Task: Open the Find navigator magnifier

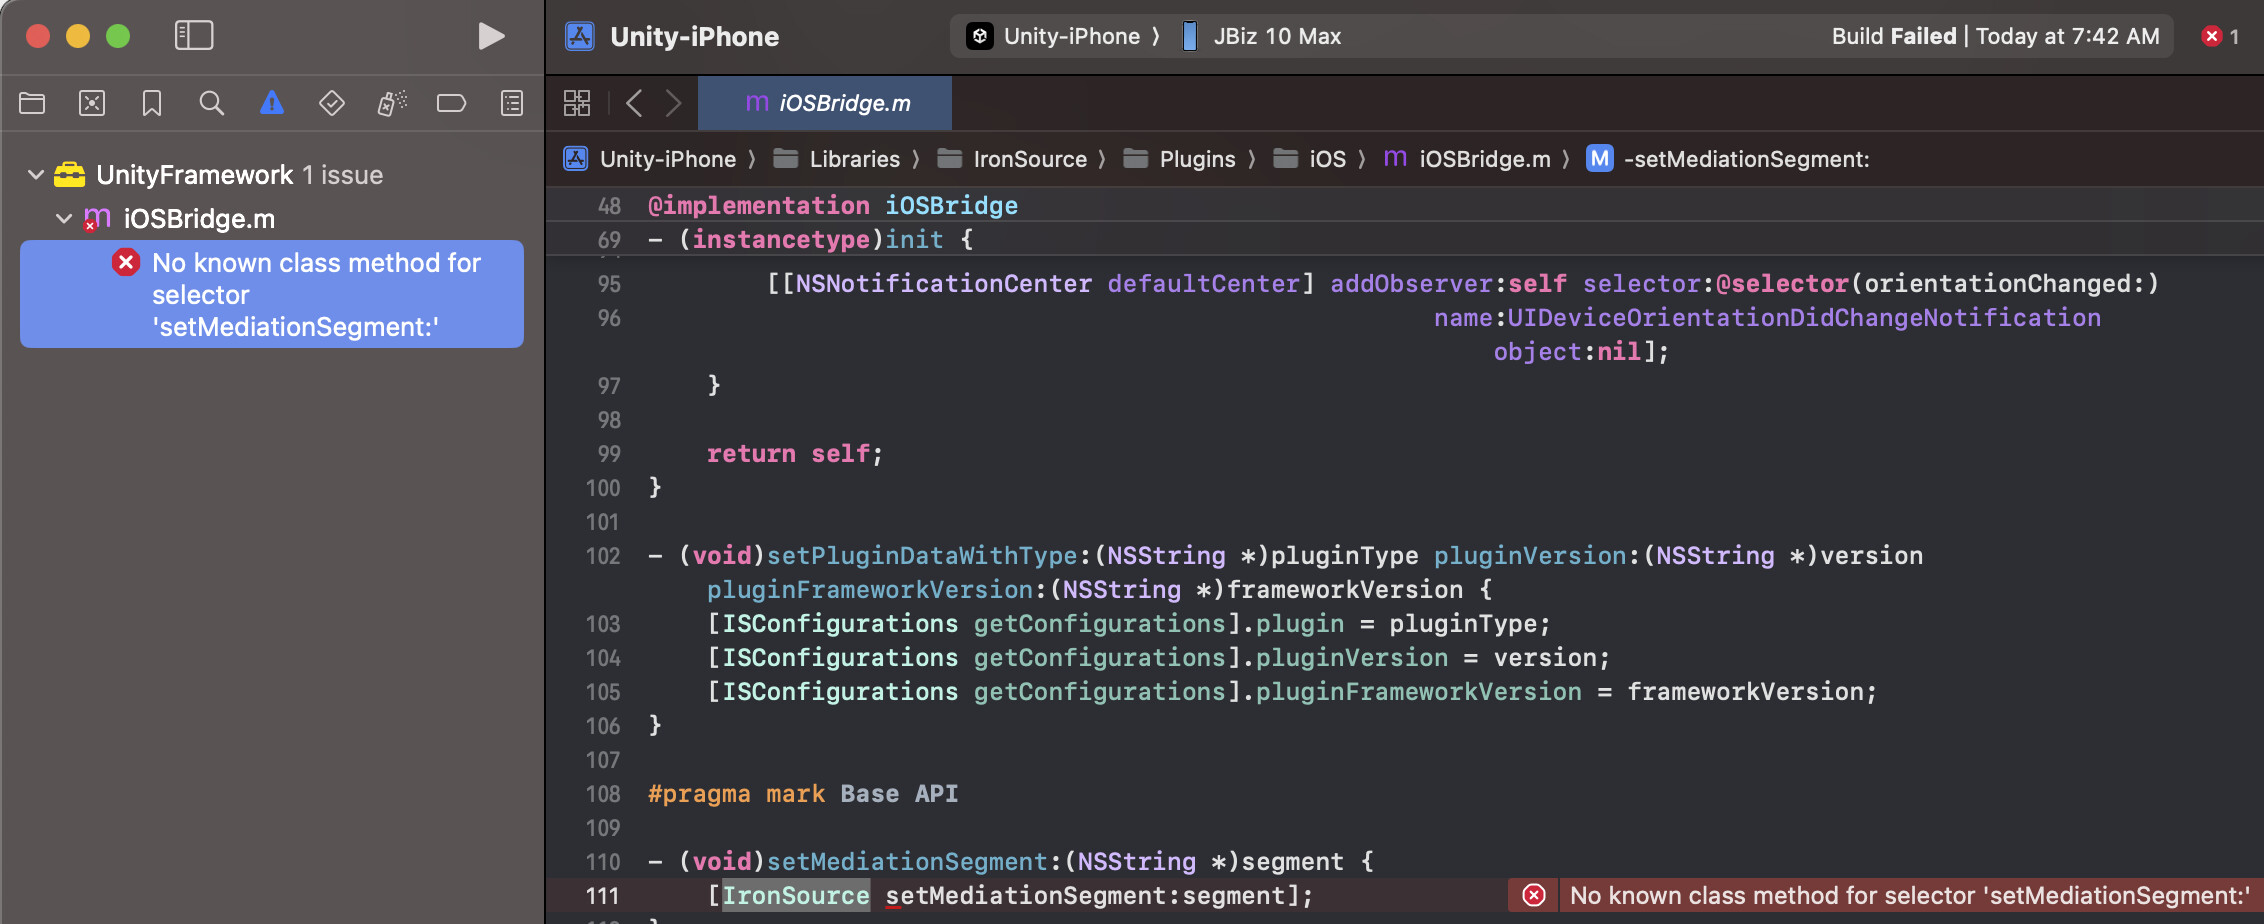Action: [211, 103]
